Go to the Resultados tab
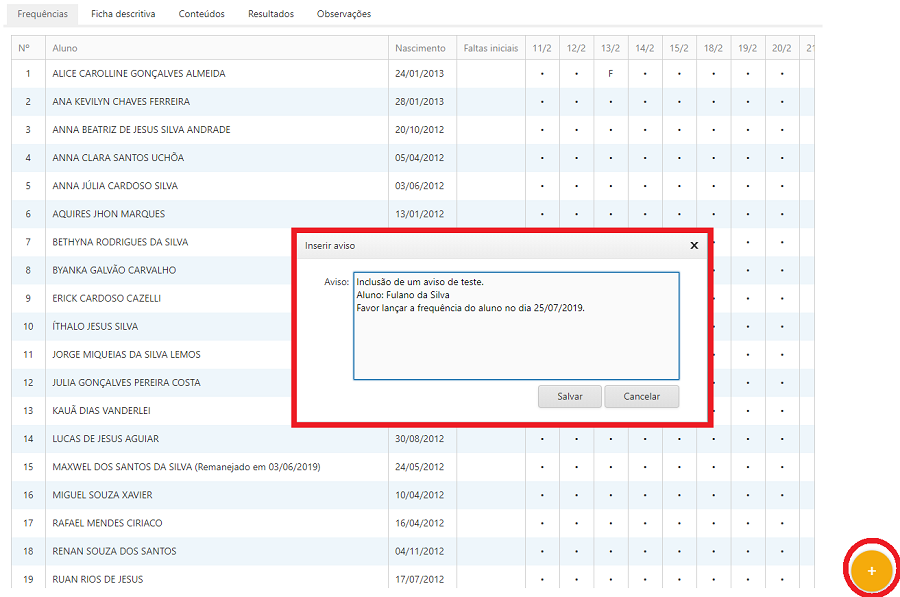Viewport: 900px width, 597px height. (x=271, y=14)
